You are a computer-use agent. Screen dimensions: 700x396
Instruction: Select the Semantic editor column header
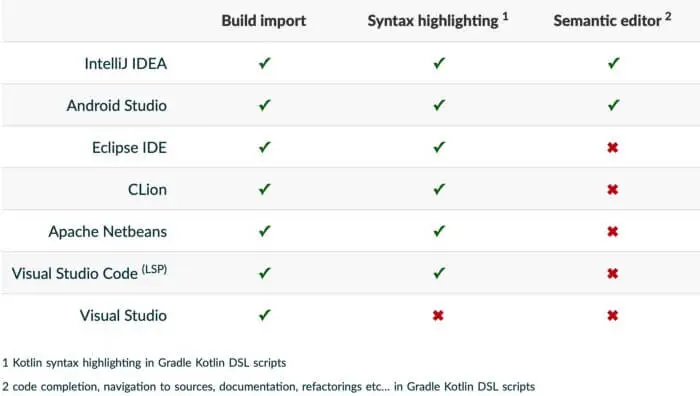click(612, 21)
